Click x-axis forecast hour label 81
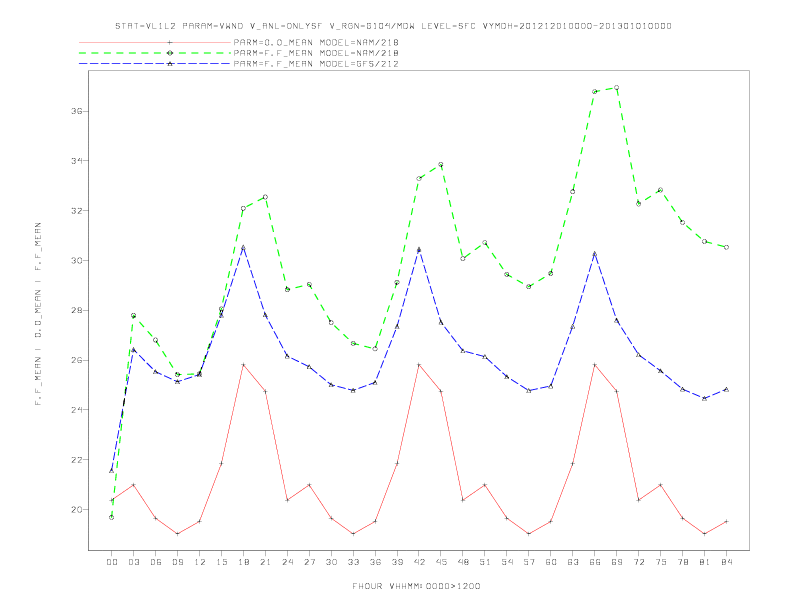Image resolution: width=792 pixels, height=612 pixels. (x=705, y=562)
